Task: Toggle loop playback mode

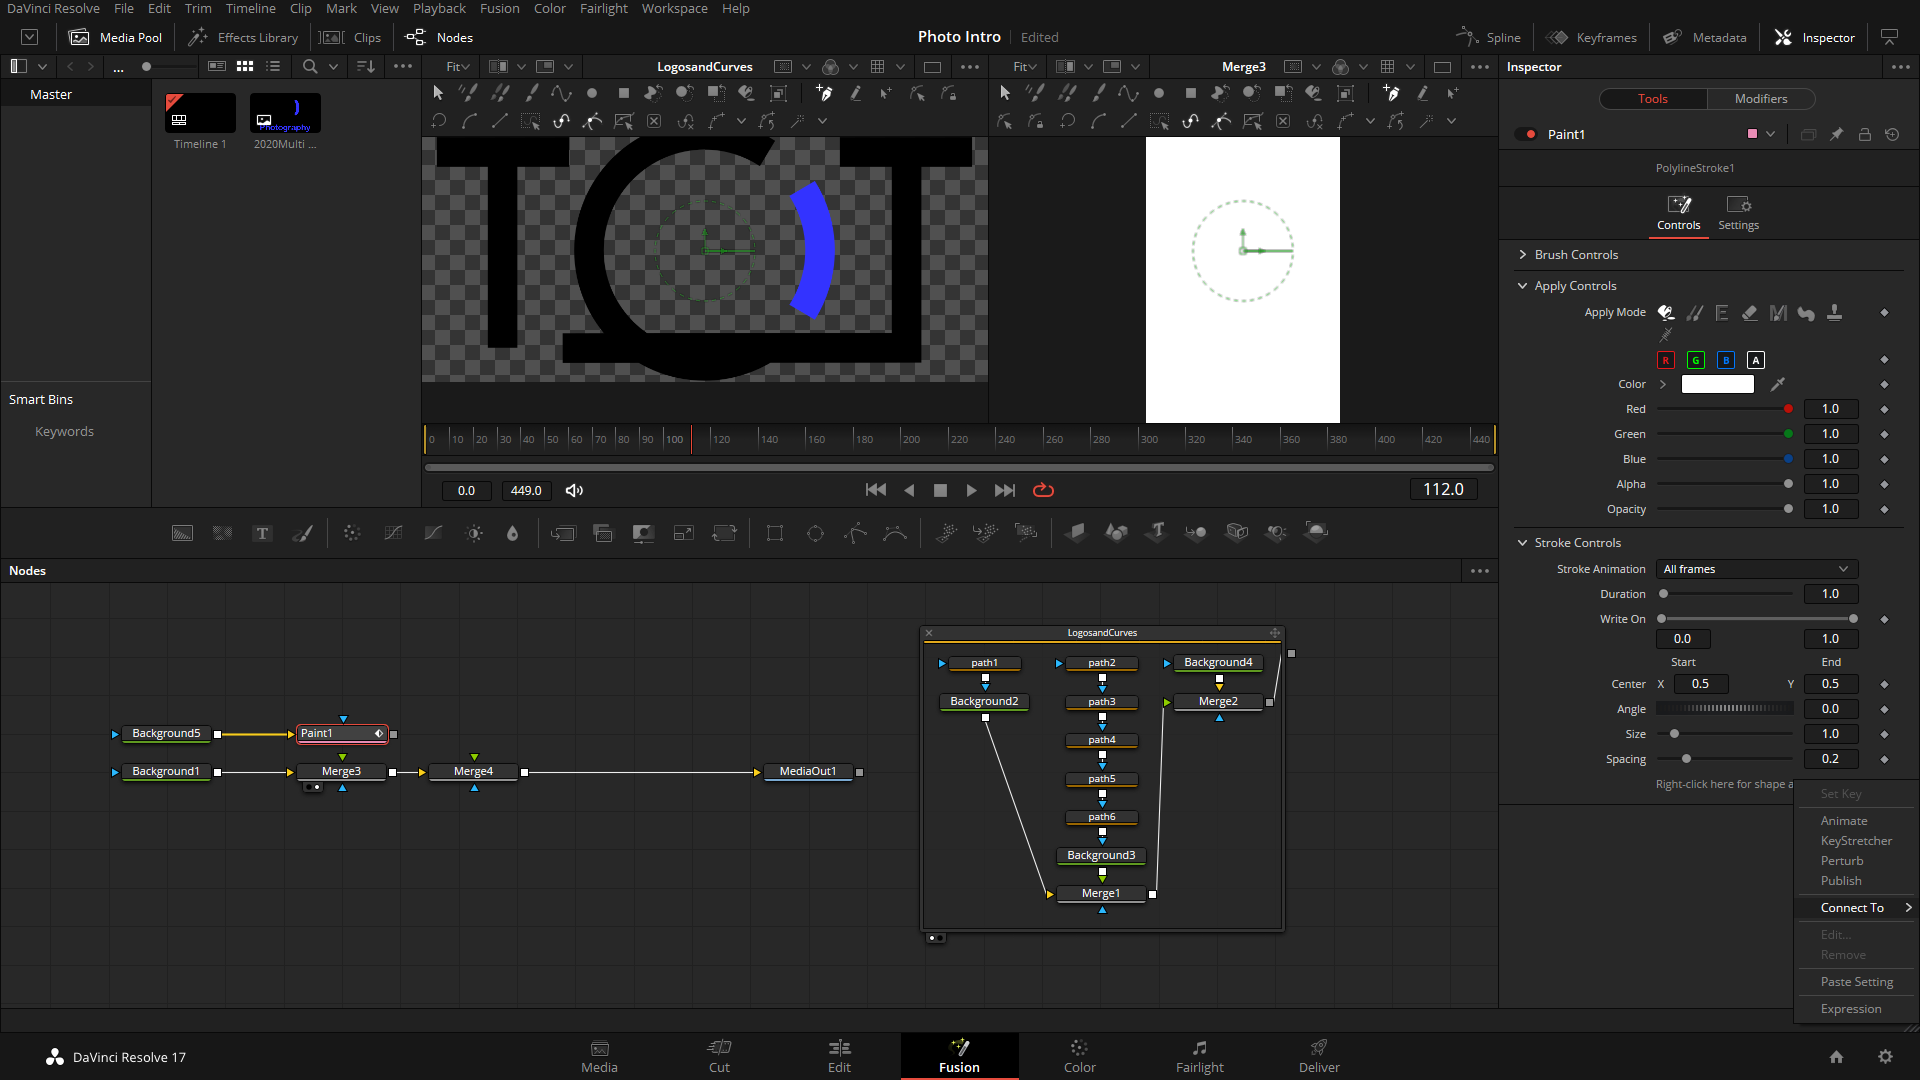Action: click(x=1043, y=490)
